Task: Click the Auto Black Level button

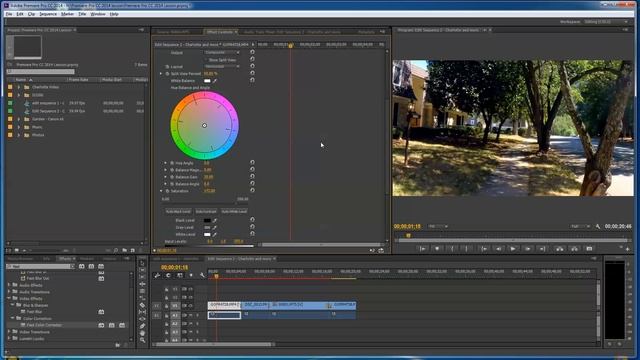Action: 178,211
